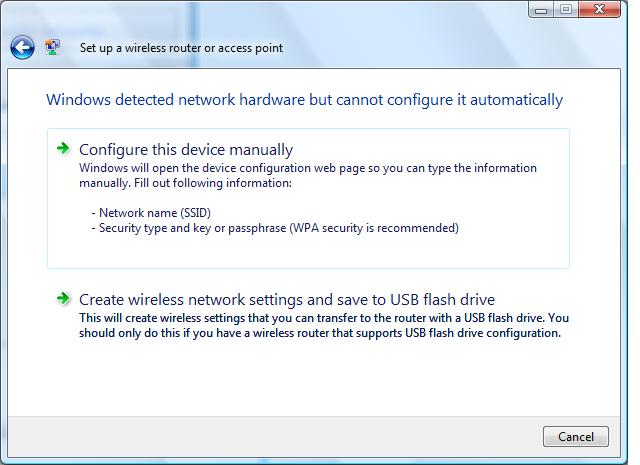The image size is (640, 465).
Task: Cancel the wireless router setup wizard
Action: coord(576,436)
